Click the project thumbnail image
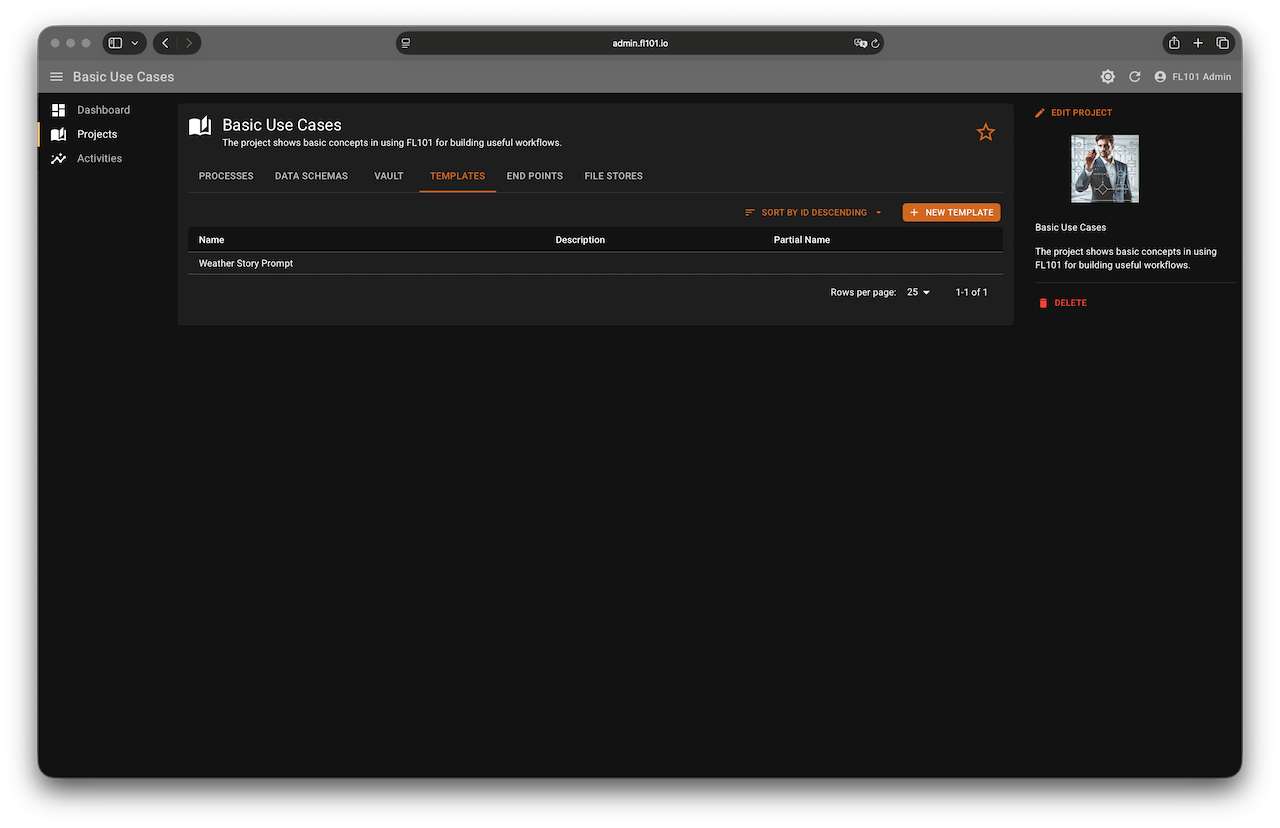1280x828 pixels. point(1104,169)
